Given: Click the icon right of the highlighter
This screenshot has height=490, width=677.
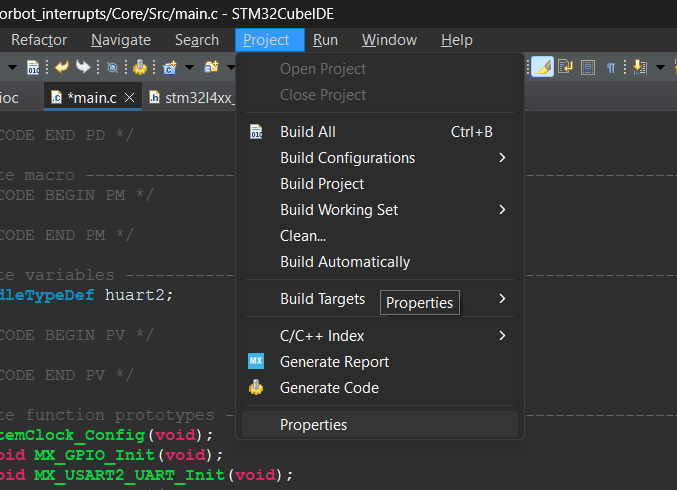Looking at the screenshot, I should tap(565, 67).
